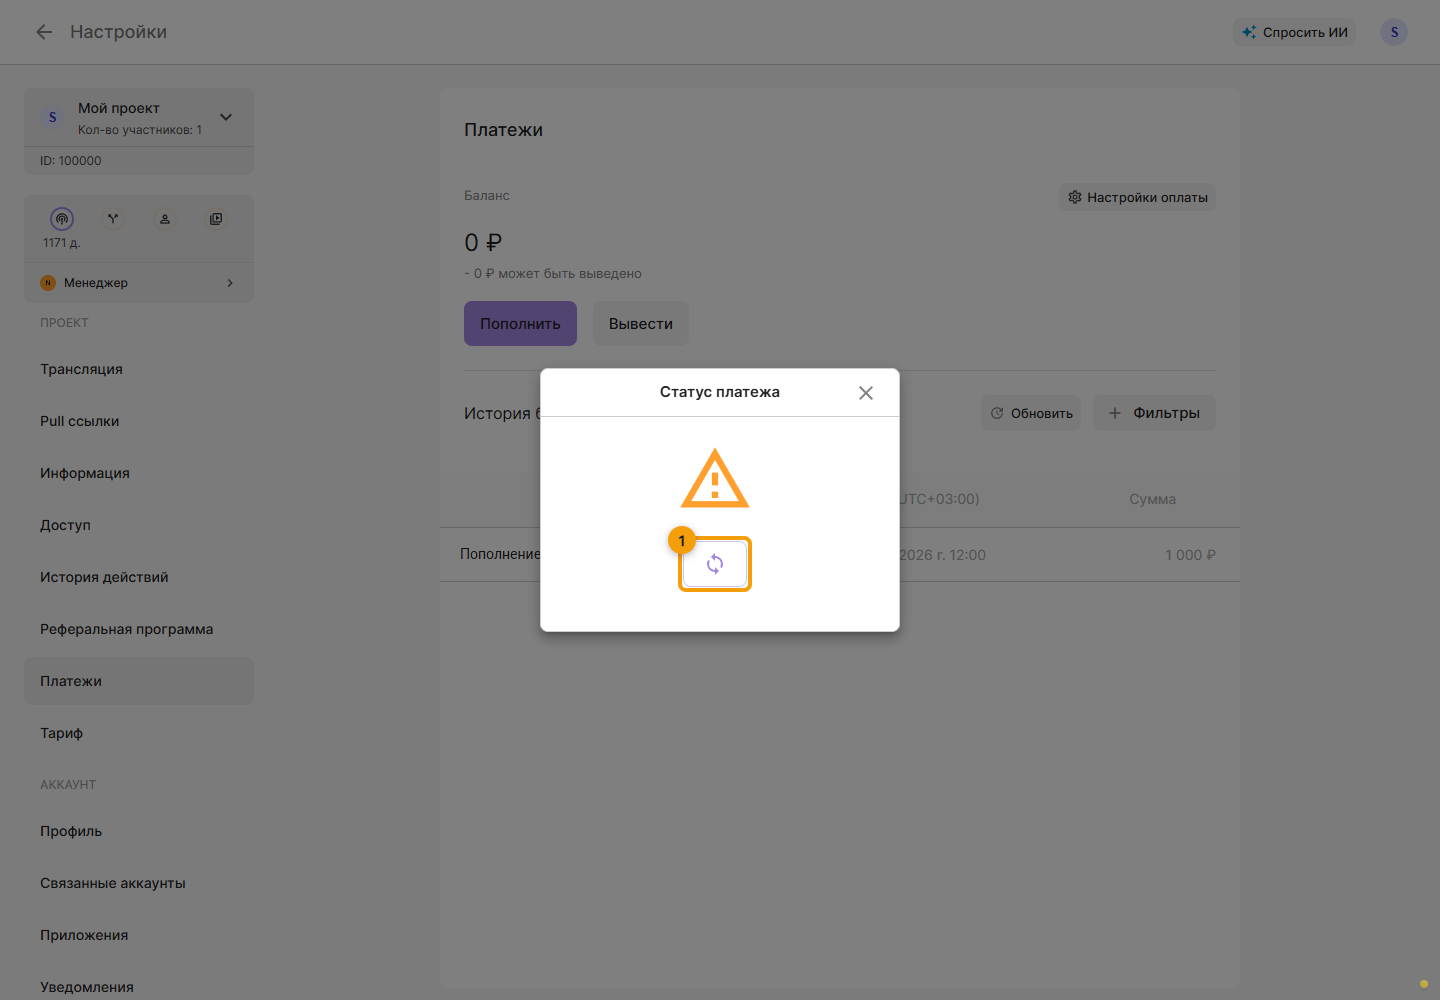Open the person icon in project panel
This screenshot has width=1440, height=1000.
coord(165,218)
